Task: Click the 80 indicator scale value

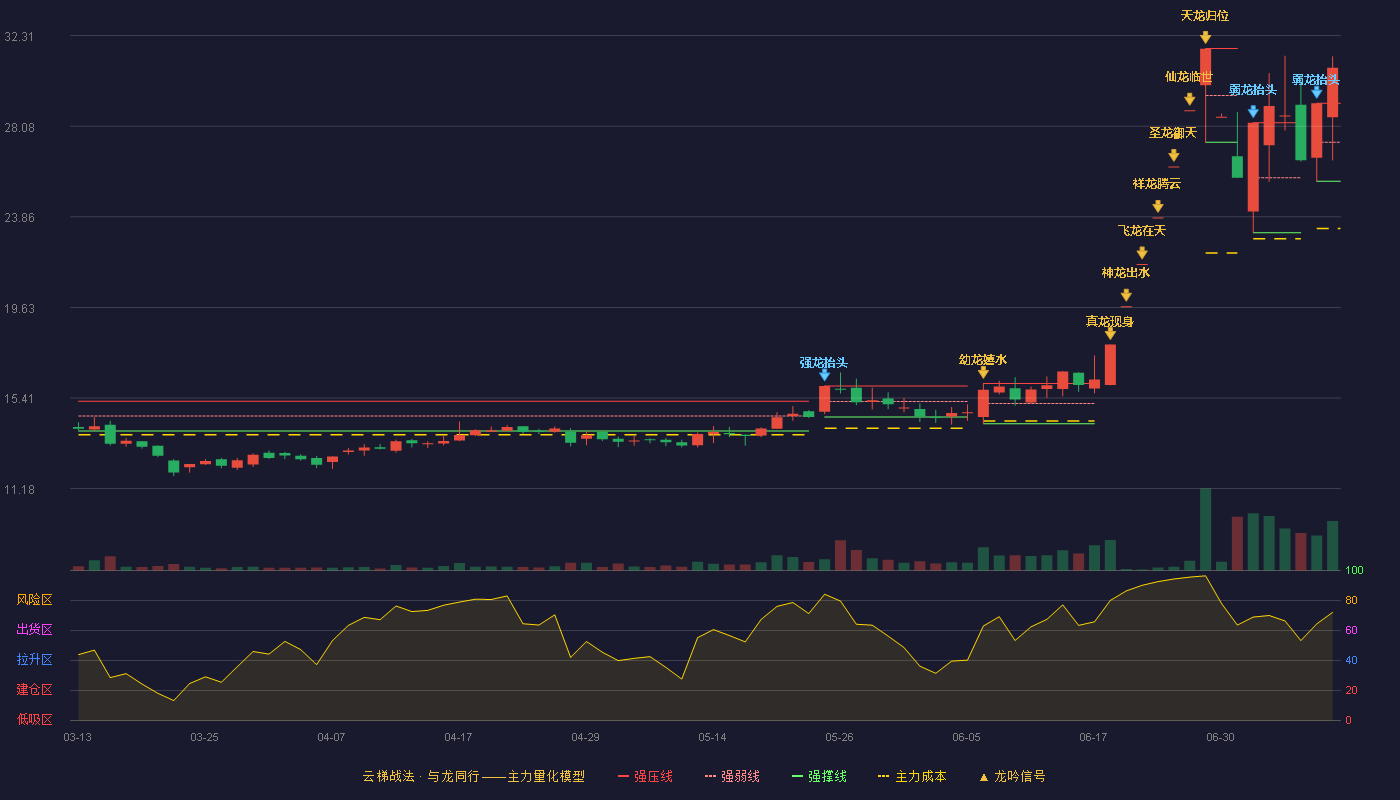Action: click(x=1351, y=600)
